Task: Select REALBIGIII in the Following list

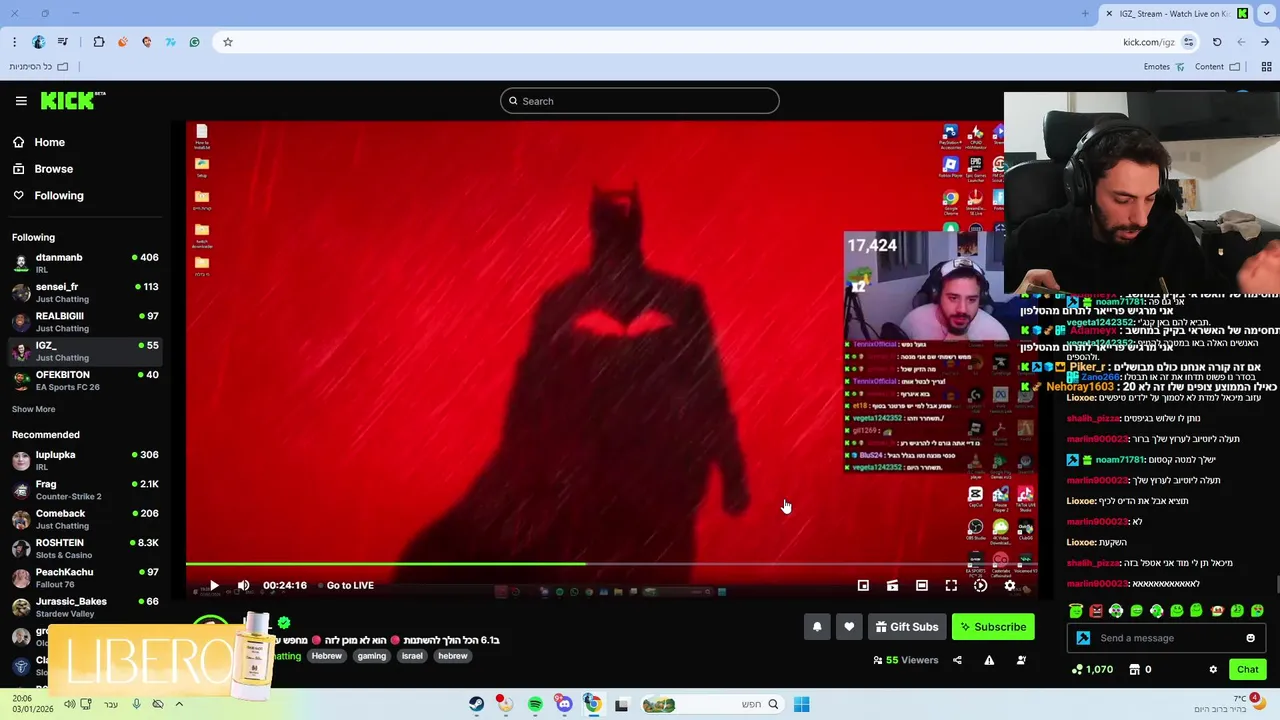Action: click(85, 322)
